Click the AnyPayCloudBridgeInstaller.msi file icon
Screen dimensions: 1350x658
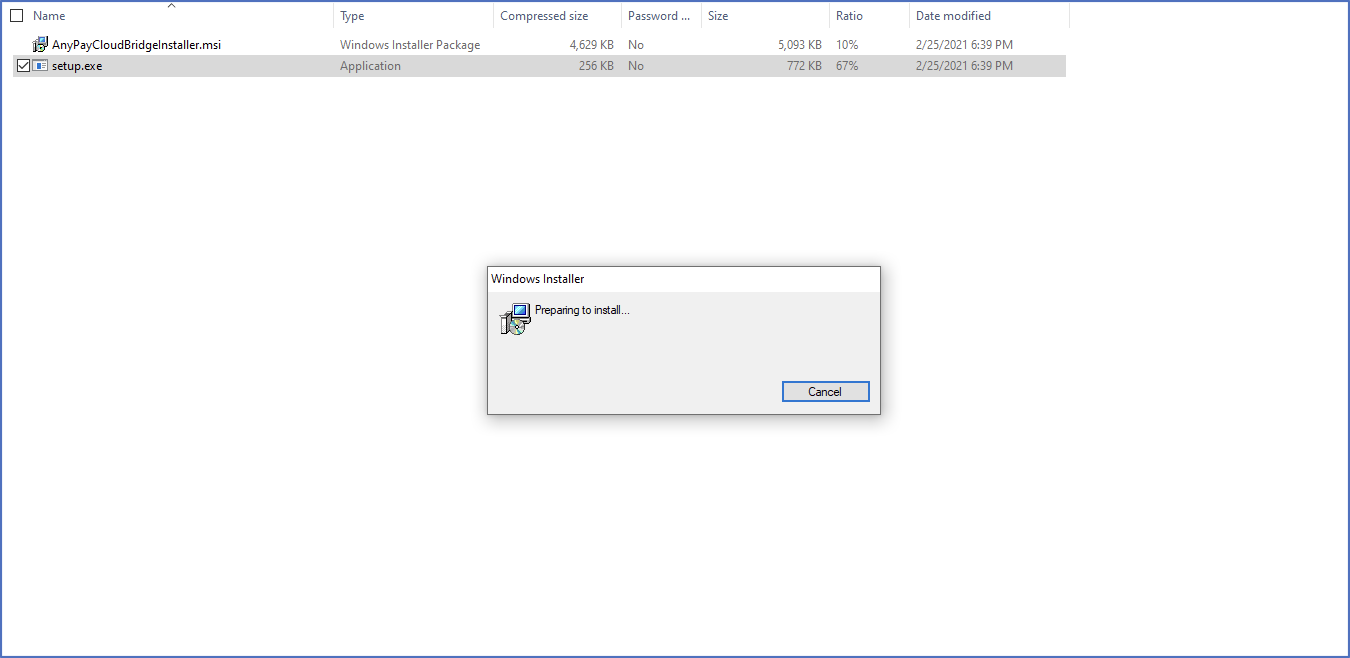[40, 45]
